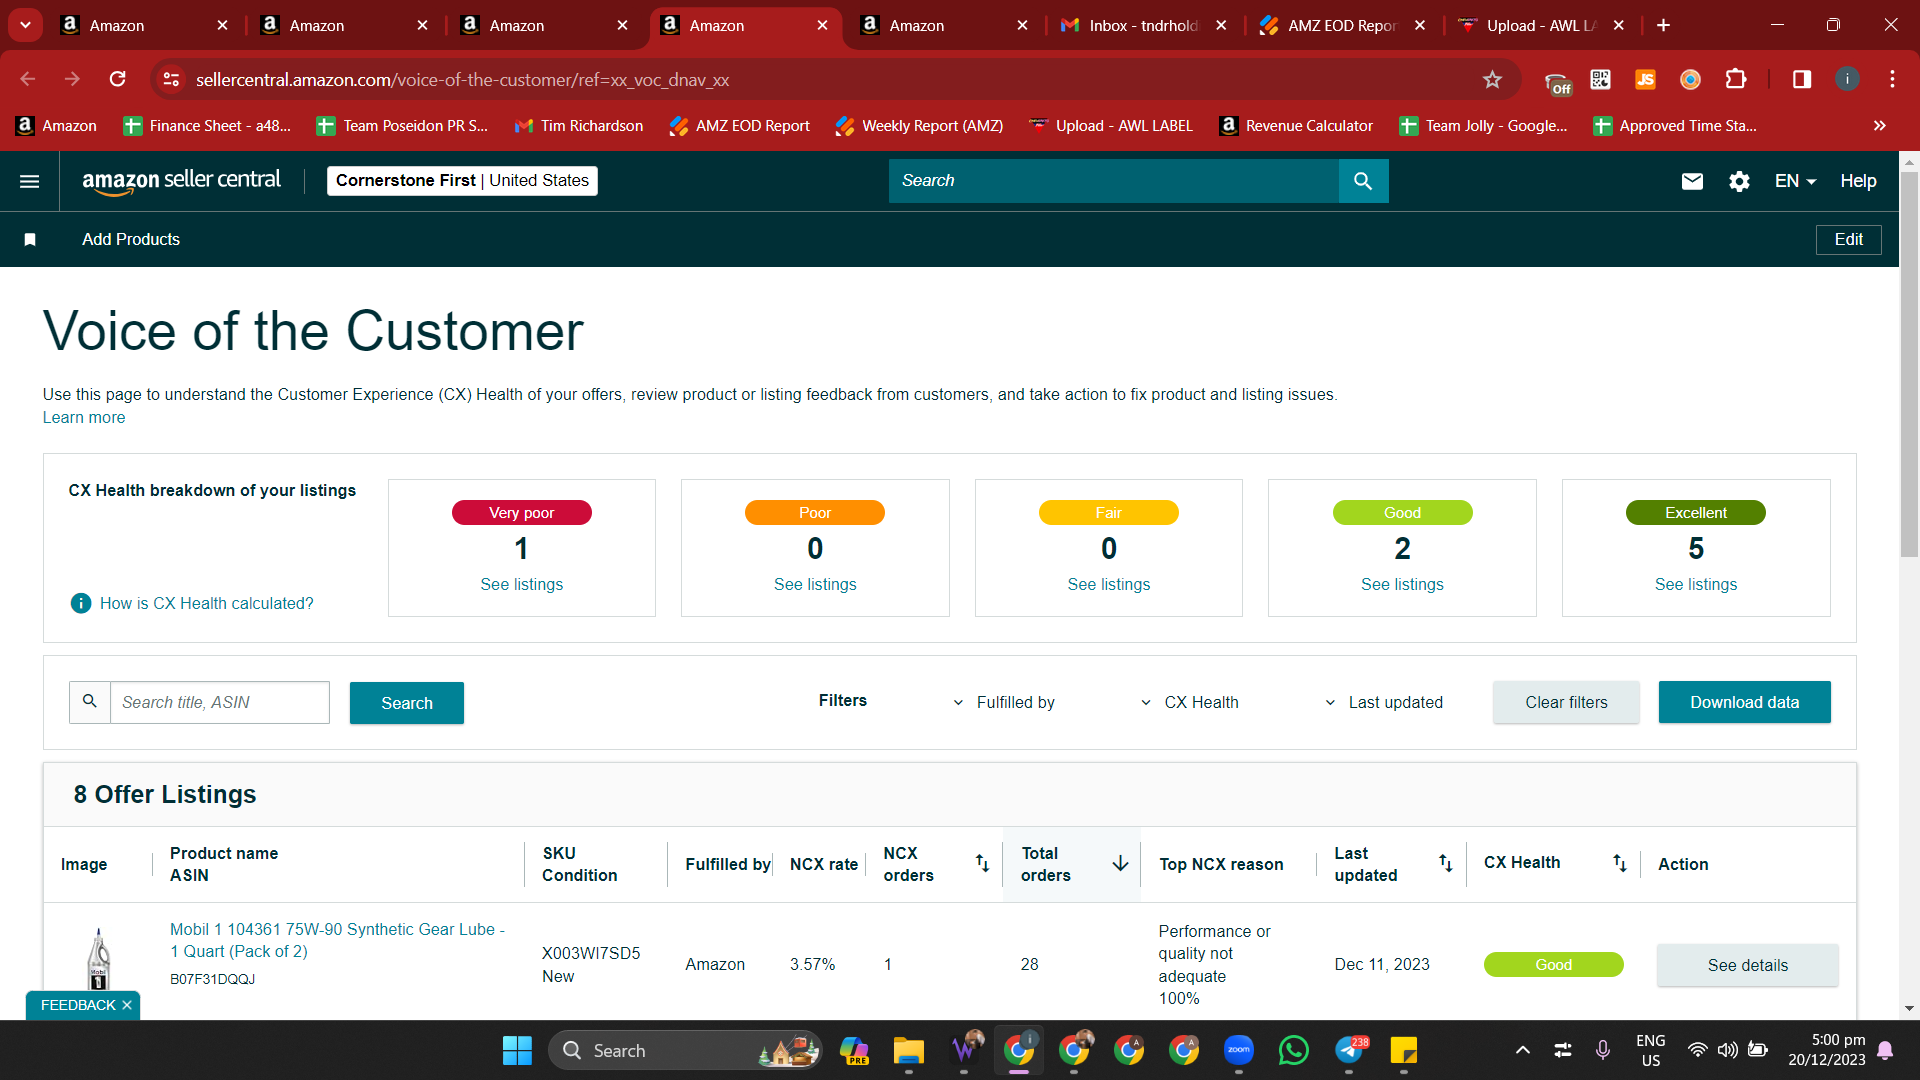Click the page vertical scrollbar thumb
This screenshot has height=1080, width=1920.
click(x=1909, y=365)
